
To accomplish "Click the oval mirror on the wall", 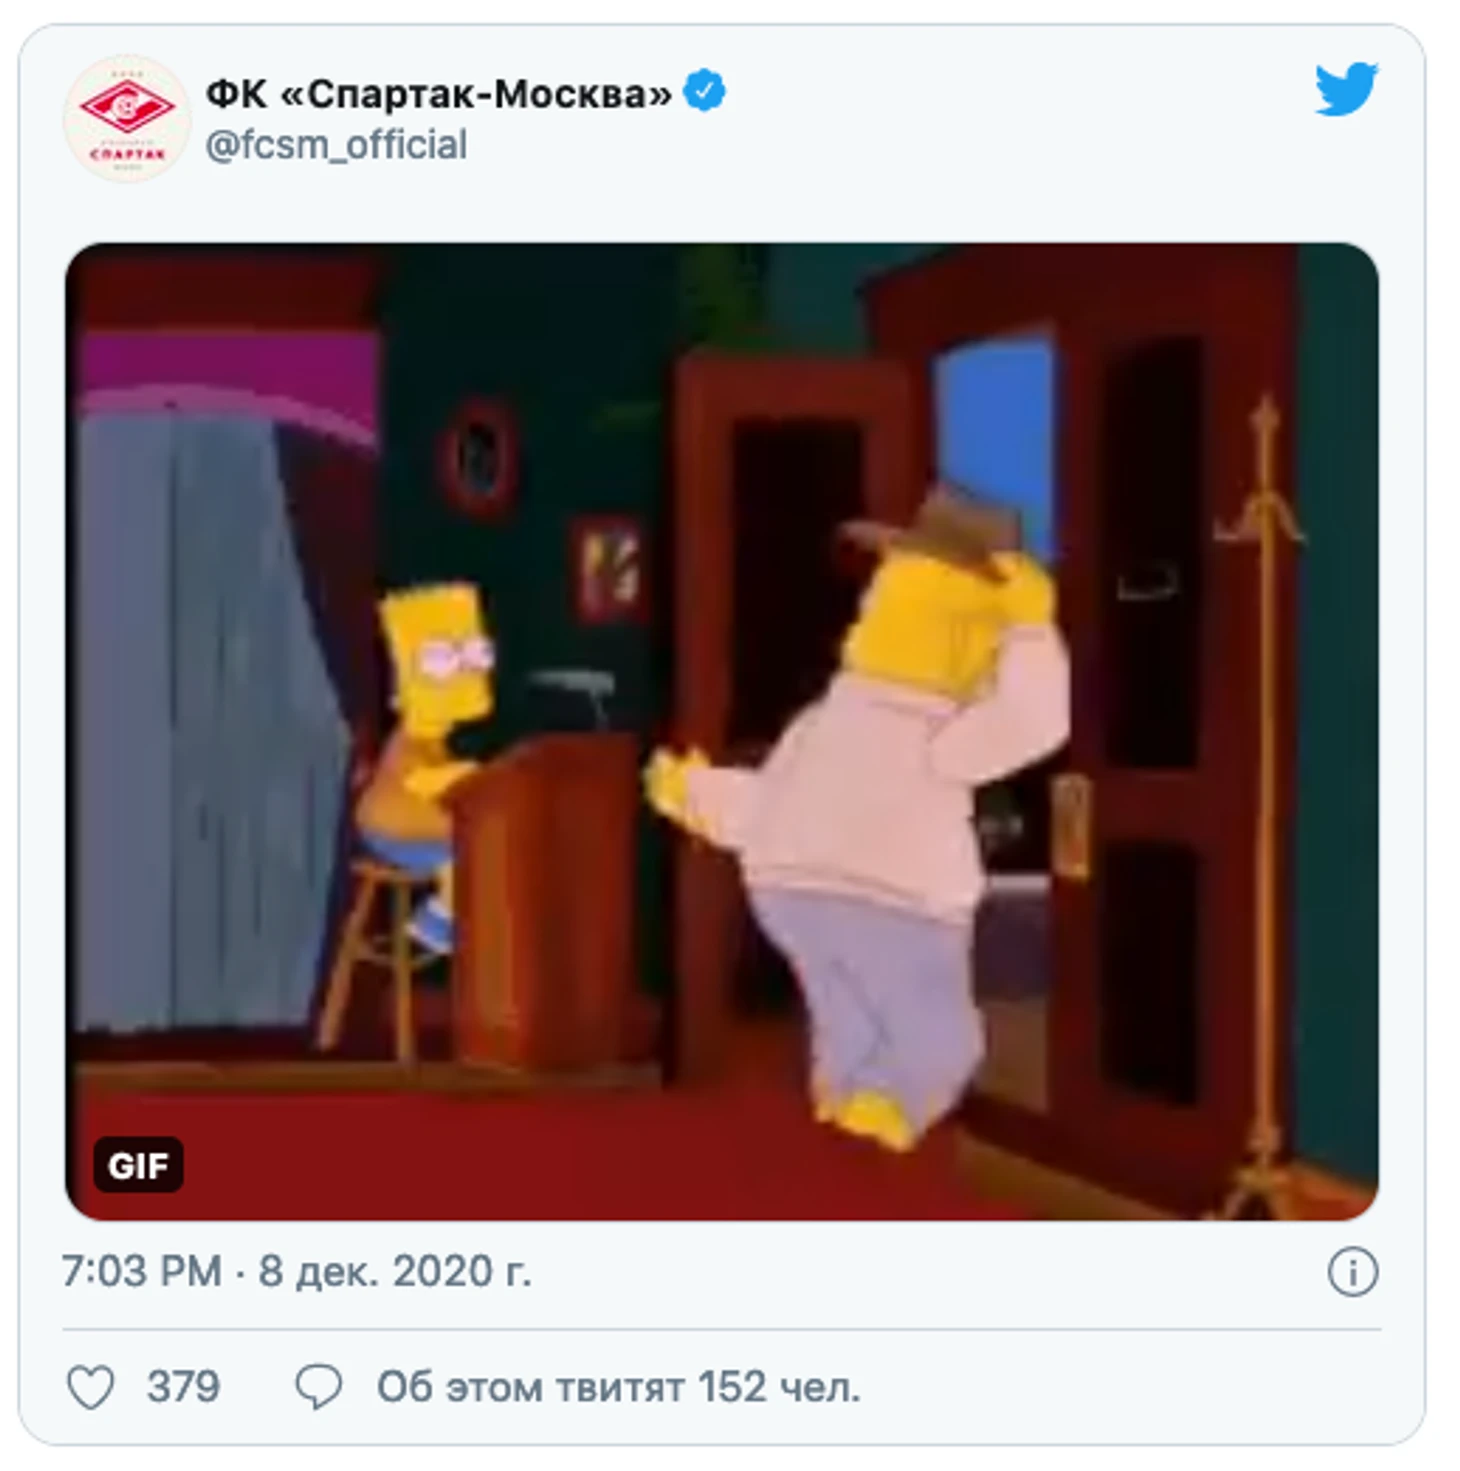I will pos(477,456).
